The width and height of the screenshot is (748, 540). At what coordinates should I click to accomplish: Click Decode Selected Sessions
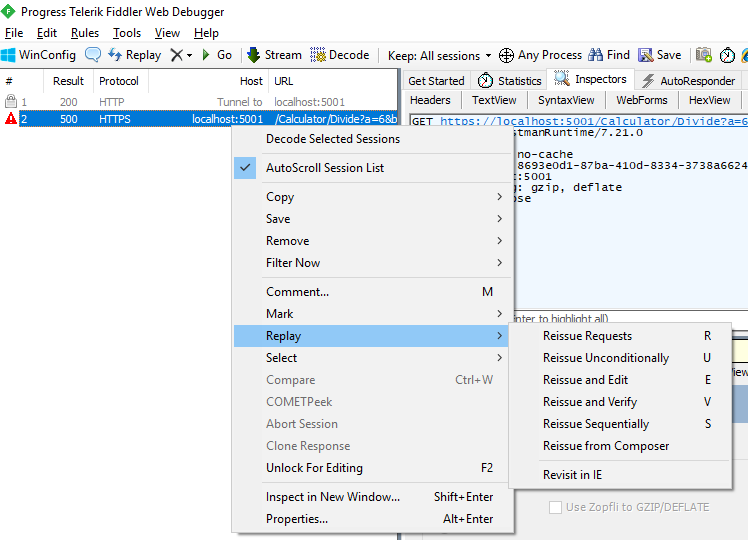point(373,139)
